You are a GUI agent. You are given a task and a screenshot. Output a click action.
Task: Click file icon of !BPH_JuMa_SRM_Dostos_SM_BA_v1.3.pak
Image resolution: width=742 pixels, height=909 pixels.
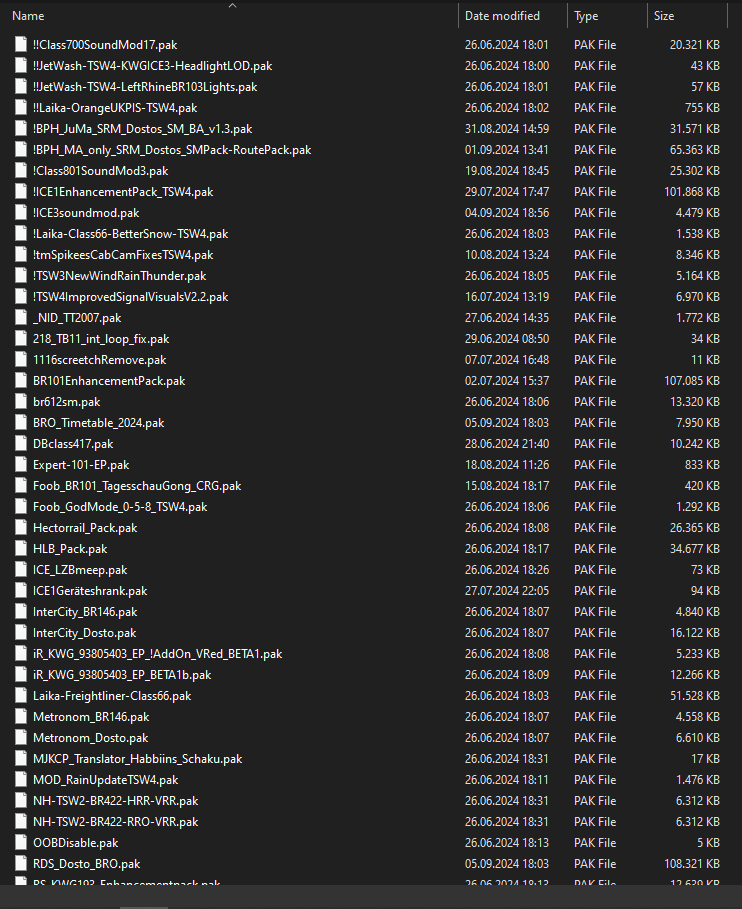[x=21, y=129]
